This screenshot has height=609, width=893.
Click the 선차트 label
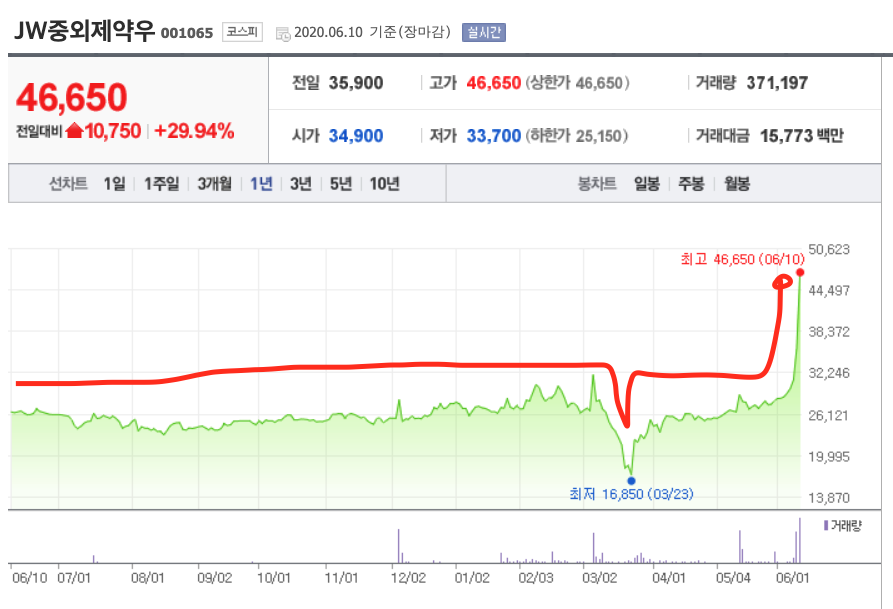tap(68, 183)
